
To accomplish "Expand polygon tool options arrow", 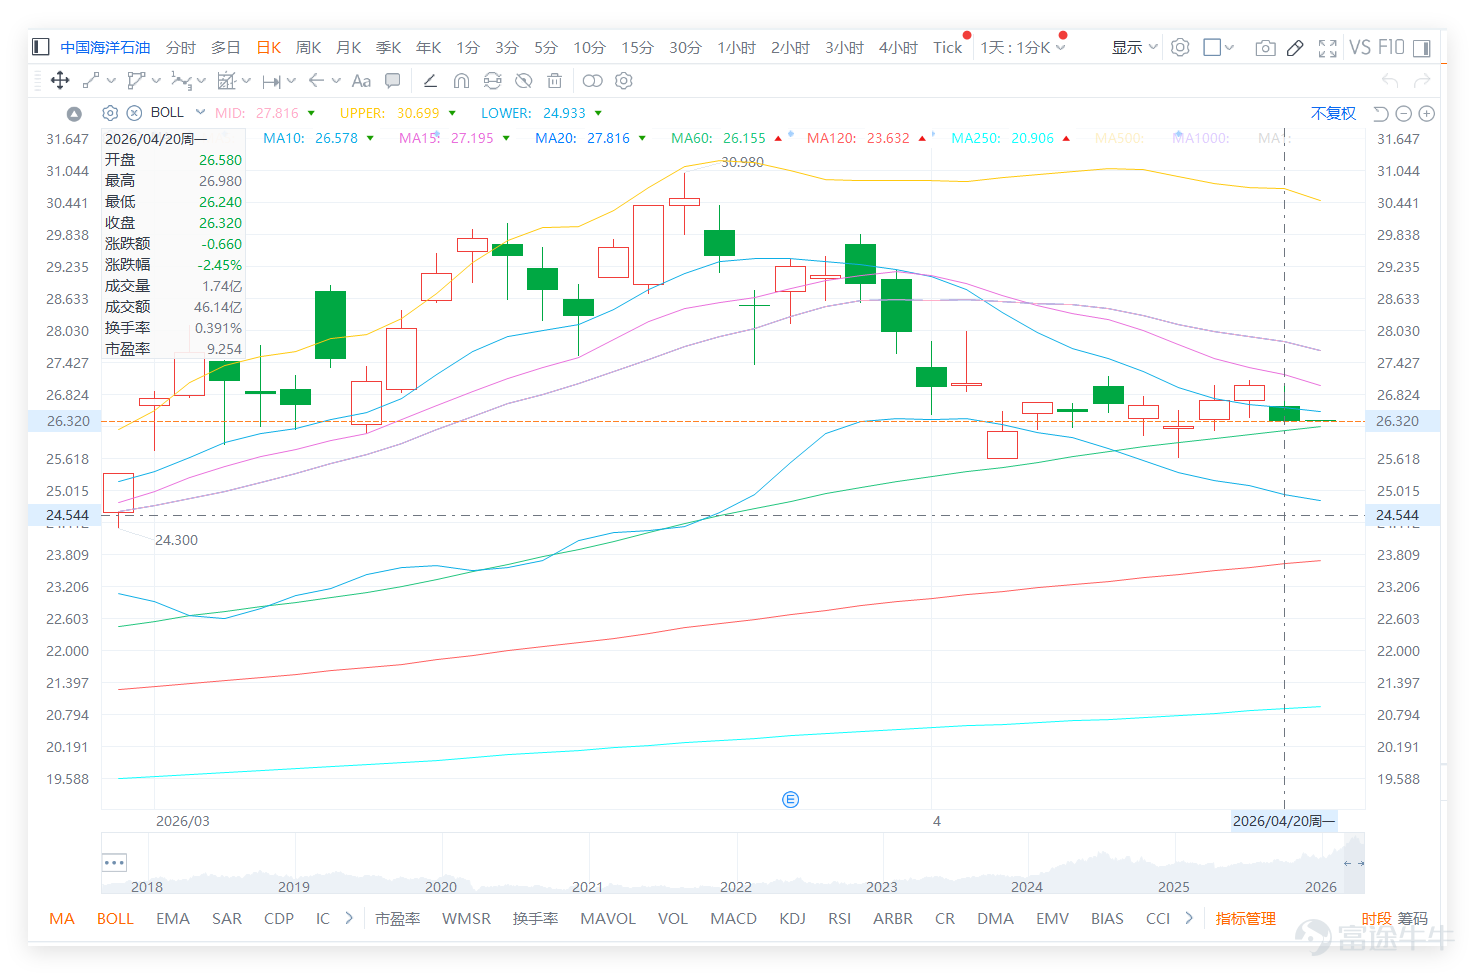I will [156, 81].
